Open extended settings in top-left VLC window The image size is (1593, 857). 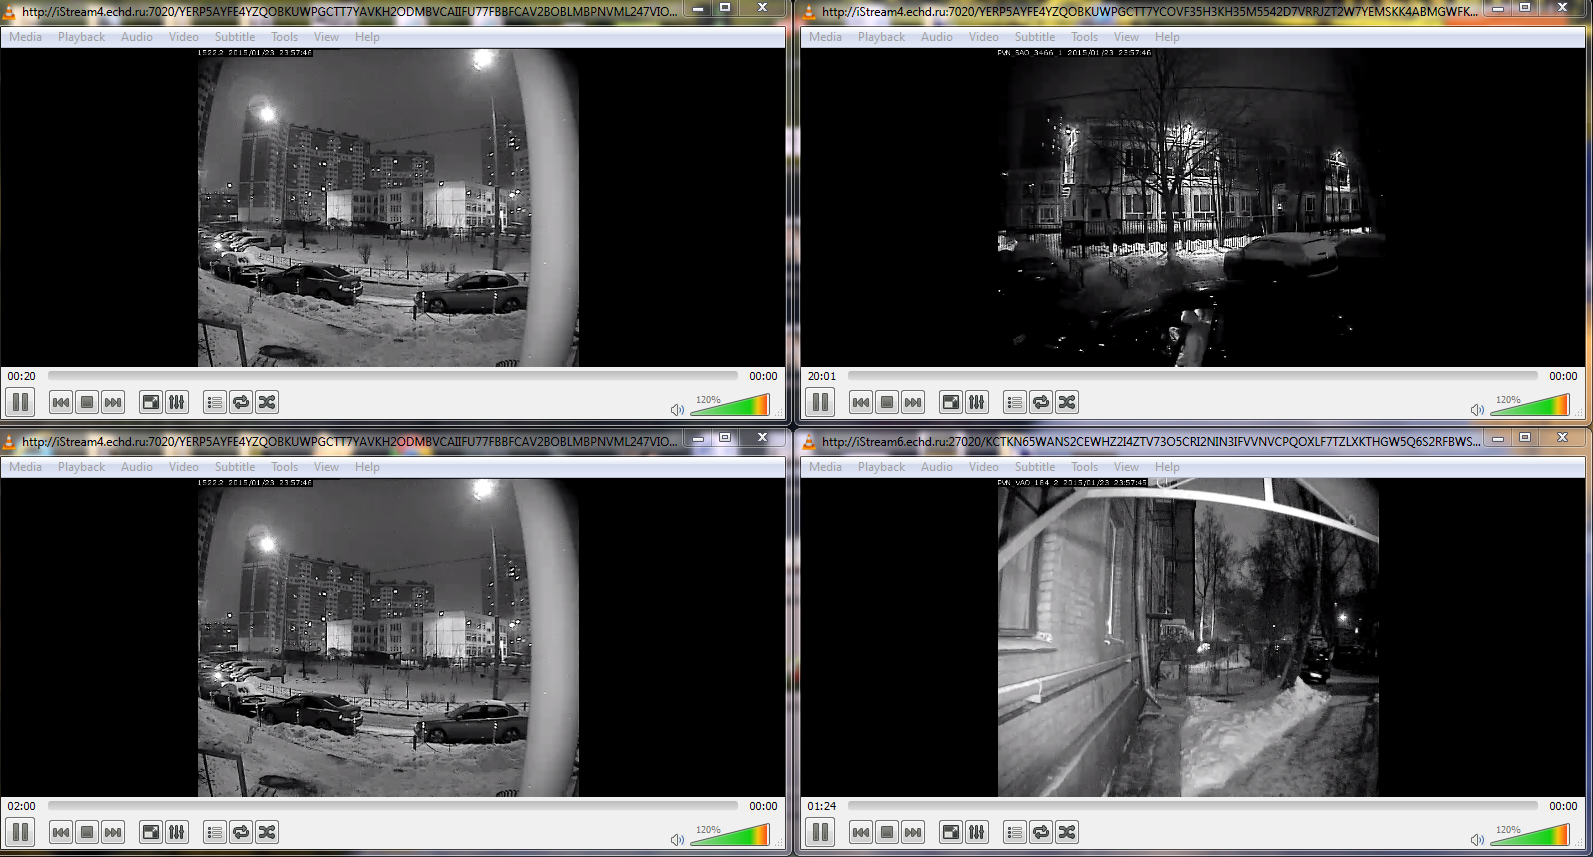[x=177, y=402]
